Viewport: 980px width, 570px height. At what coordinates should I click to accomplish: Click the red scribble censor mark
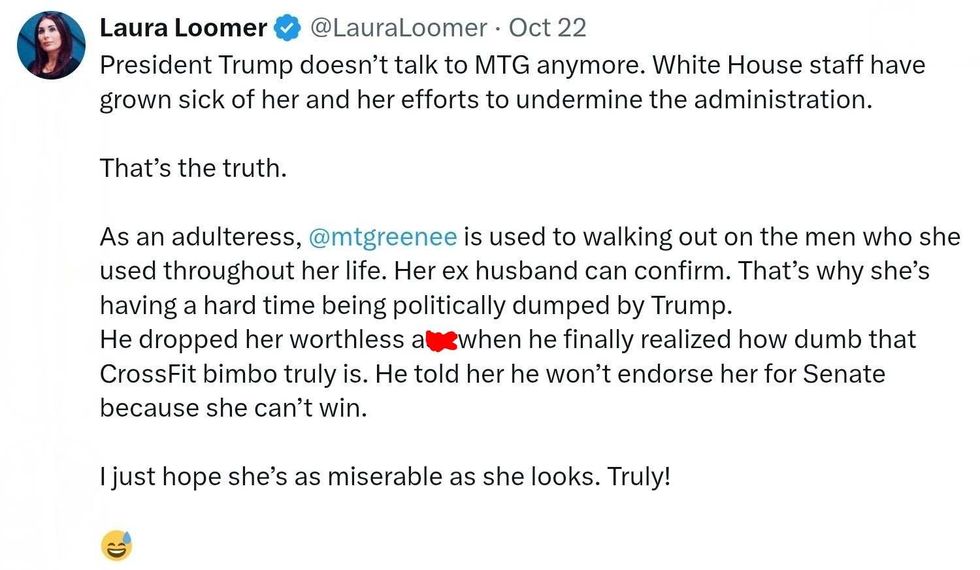point(441,340)
